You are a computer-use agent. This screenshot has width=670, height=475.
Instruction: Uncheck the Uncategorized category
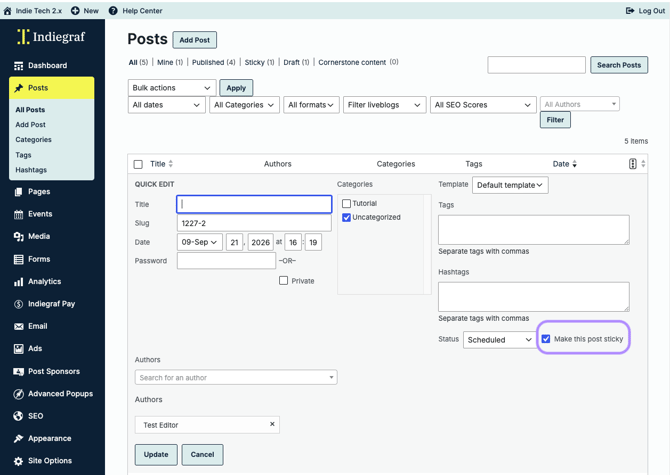[347, 217]
